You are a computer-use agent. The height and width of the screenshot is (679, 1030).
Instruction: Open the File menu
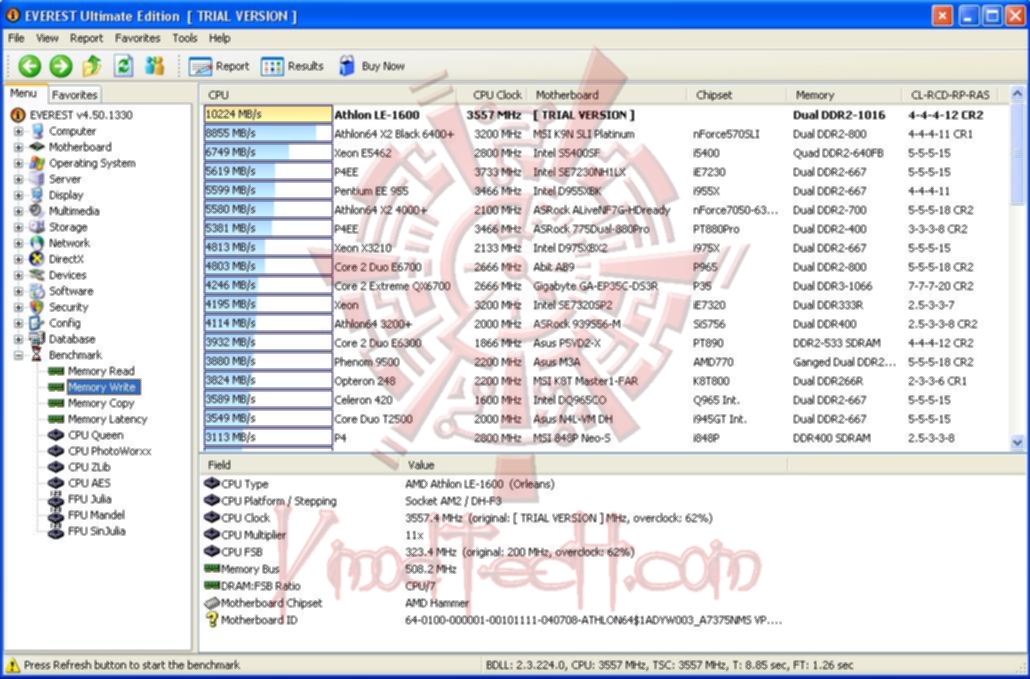(x=16, y=38)
